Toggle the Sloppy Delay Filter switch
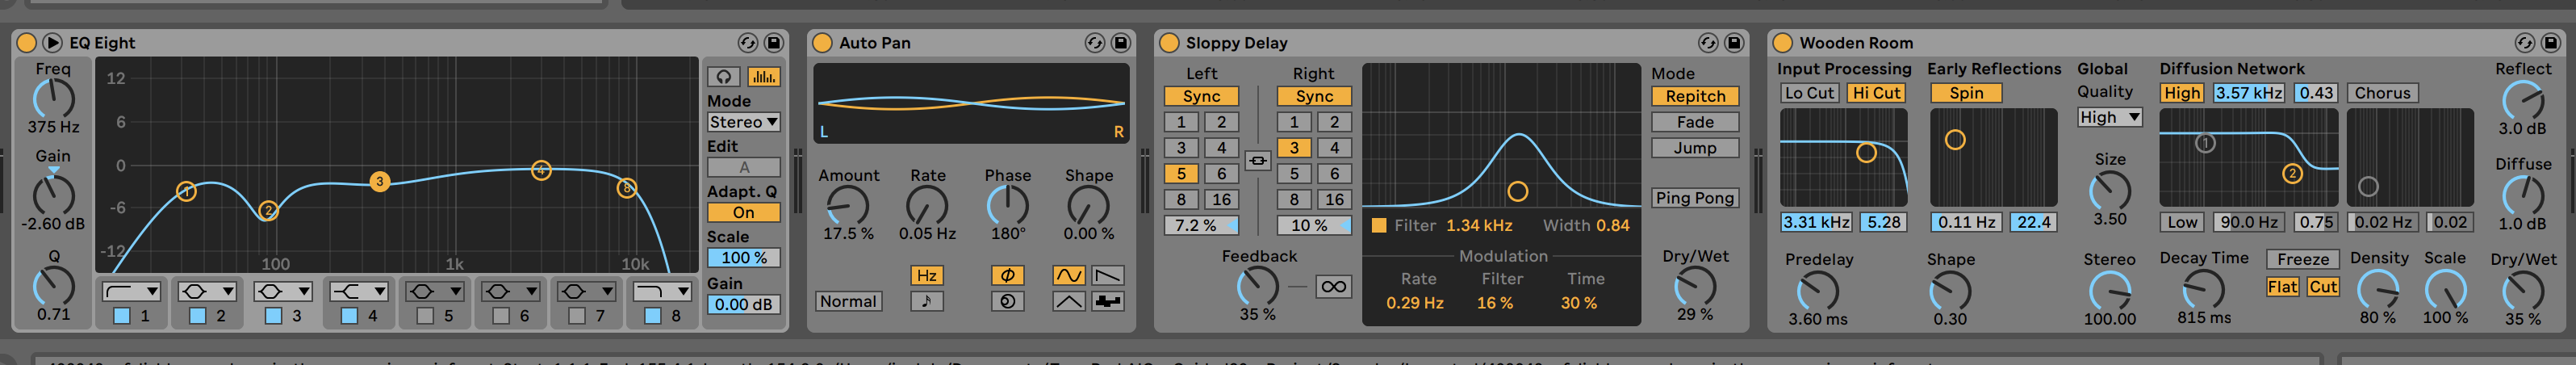The height and width of the screenshot is (365, 2576). (1379, 226)
